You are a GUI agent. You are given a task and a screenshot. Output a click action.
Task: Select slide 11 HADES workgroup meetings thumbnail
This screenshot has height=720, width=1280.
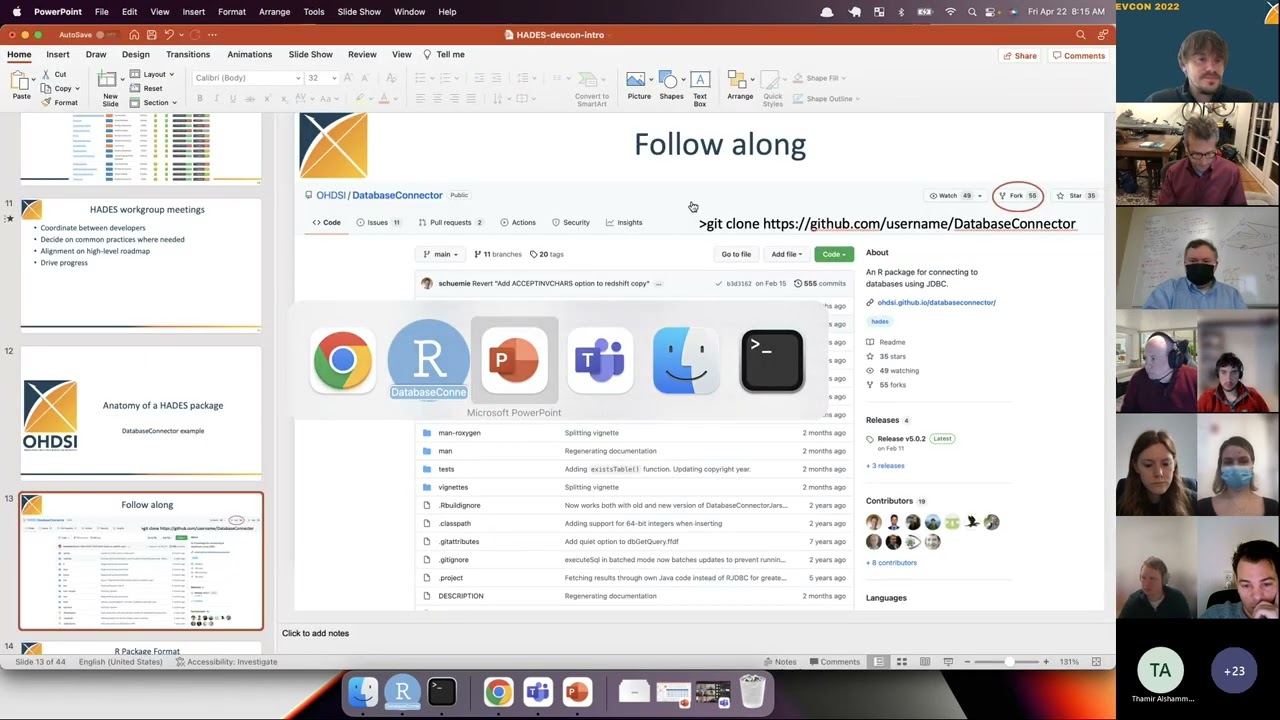point(141,264)
